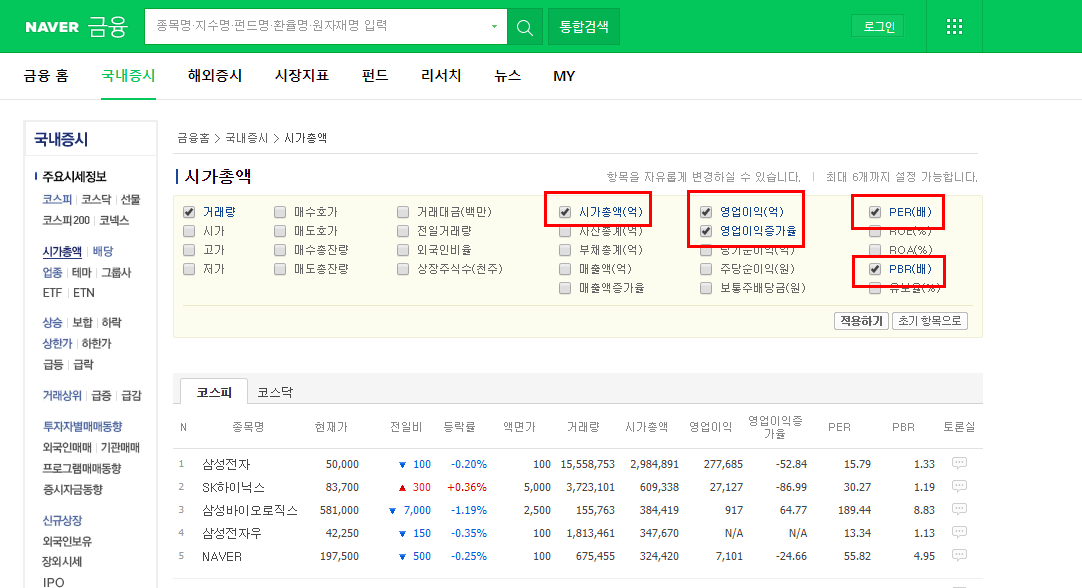Open 거래상위 in the sidebar
Screen dimensions: 1082x588
point(62,395)
